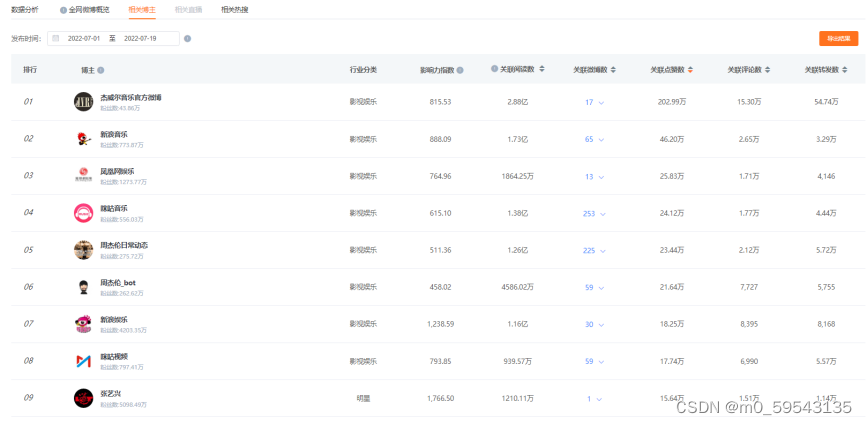Open the 相关直播 tab
The height and width of the screenshot is (425, 867).
188,10
